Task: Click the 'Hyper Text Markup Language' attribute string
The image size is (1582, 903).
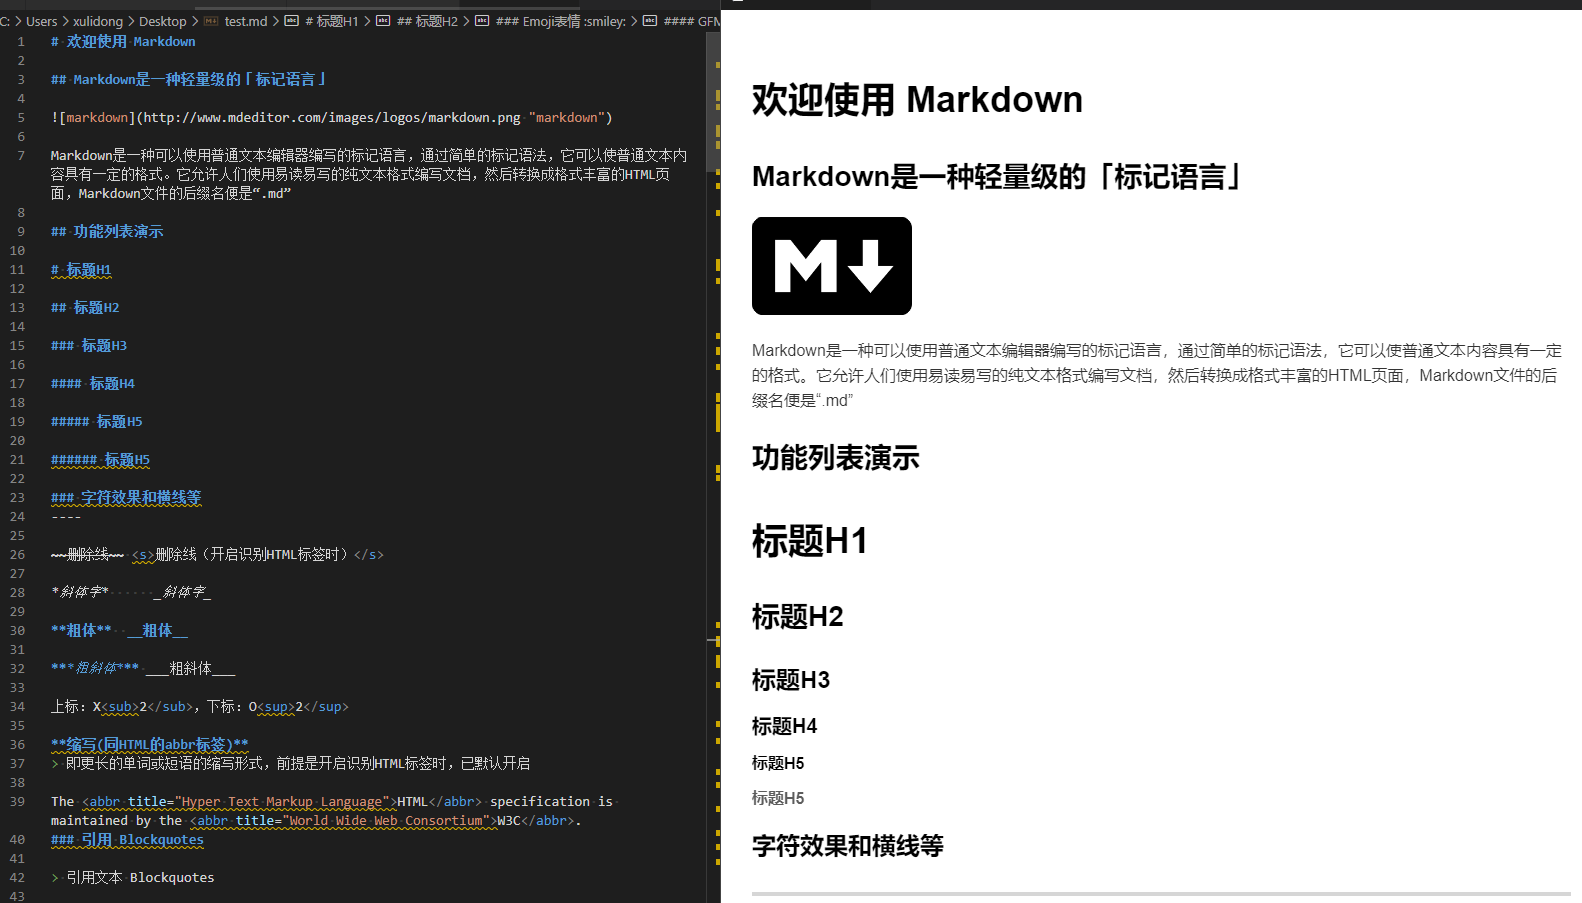Action: click(282, 801)
